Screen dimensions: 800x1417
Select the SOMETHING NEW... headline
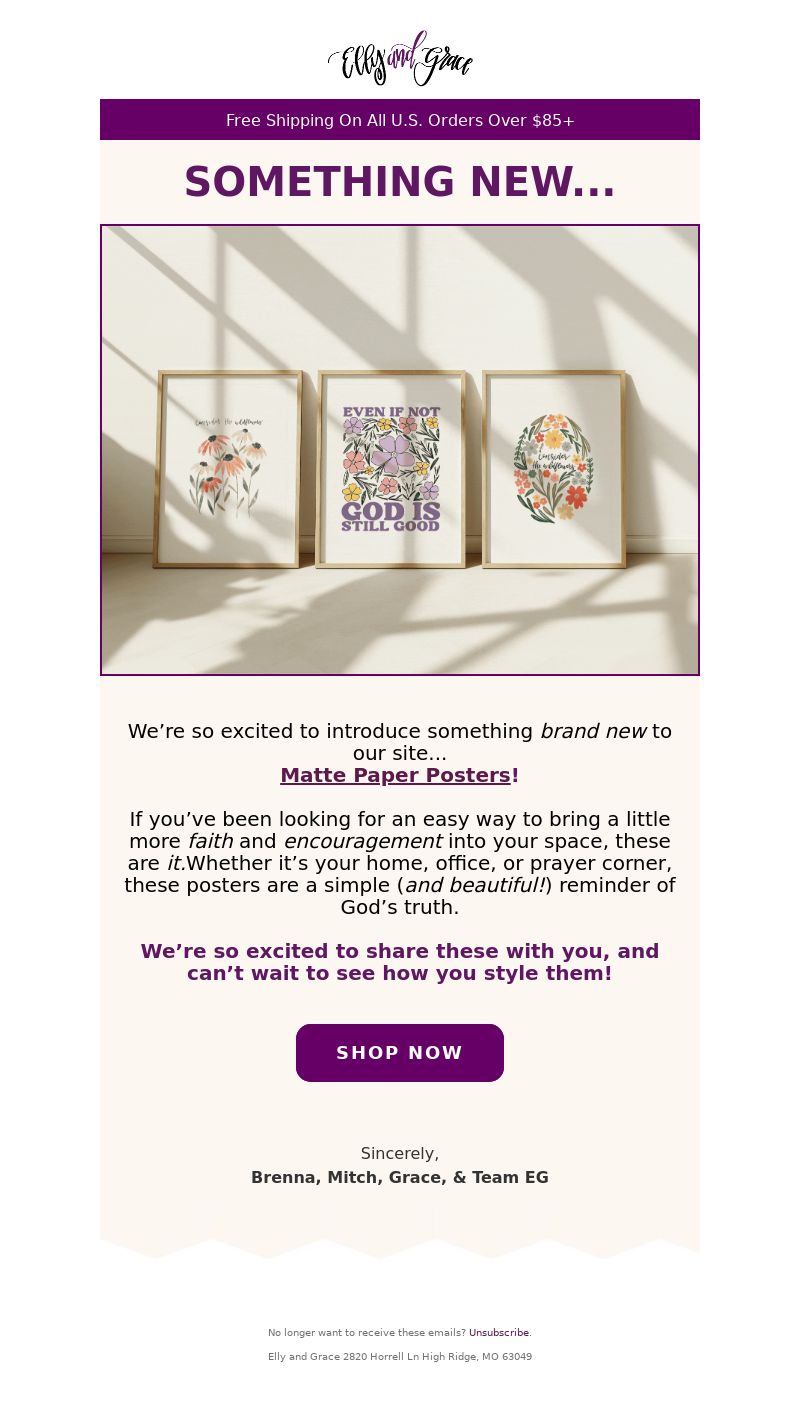click(400, 182)
